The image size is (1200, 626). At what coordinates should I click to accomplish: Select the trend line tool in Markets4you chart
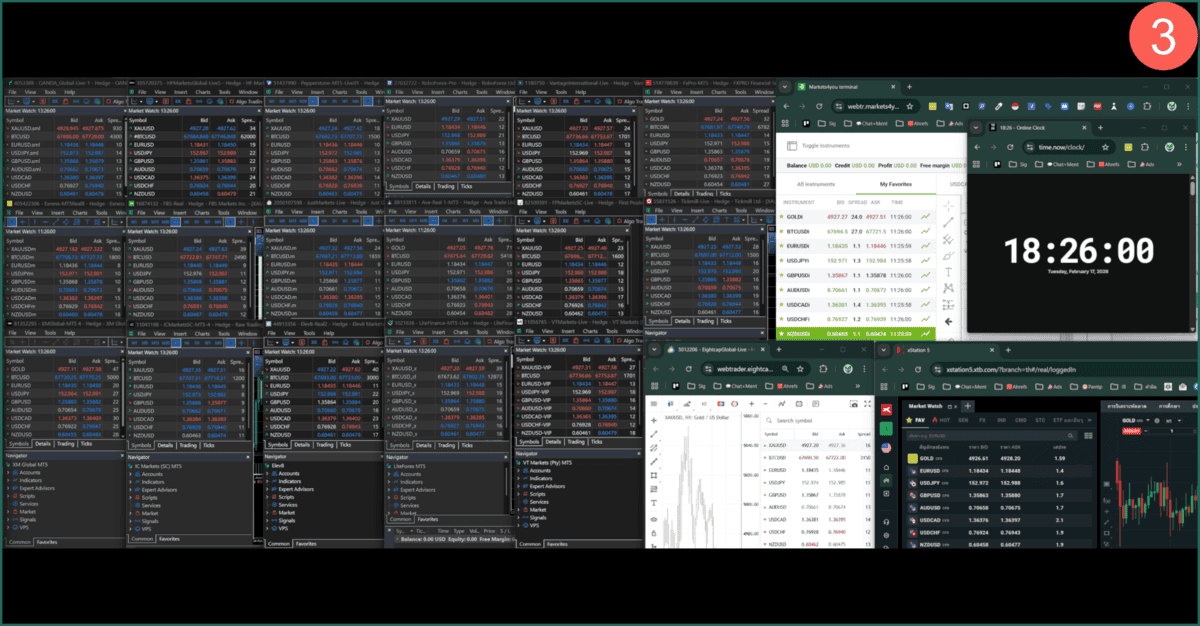click(948, 224)
